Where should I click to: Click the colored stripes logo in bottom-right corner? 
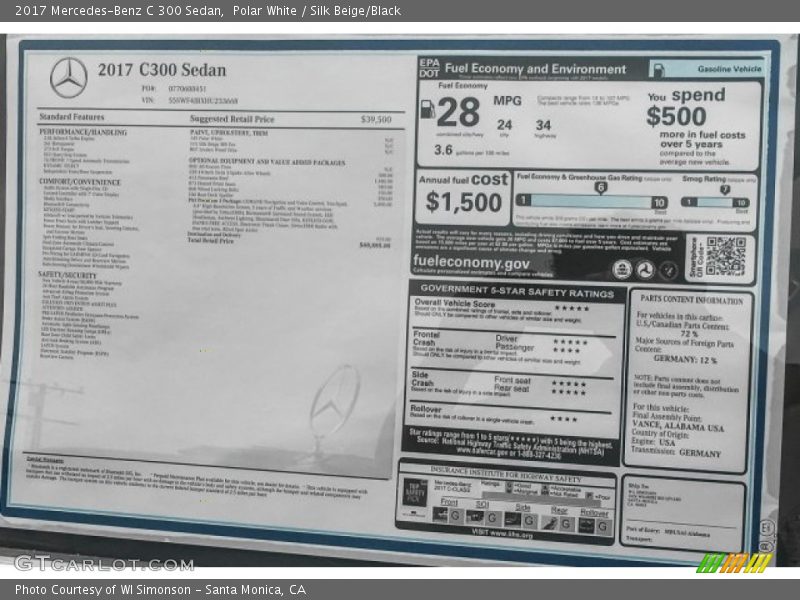click(x=734, y=563)
